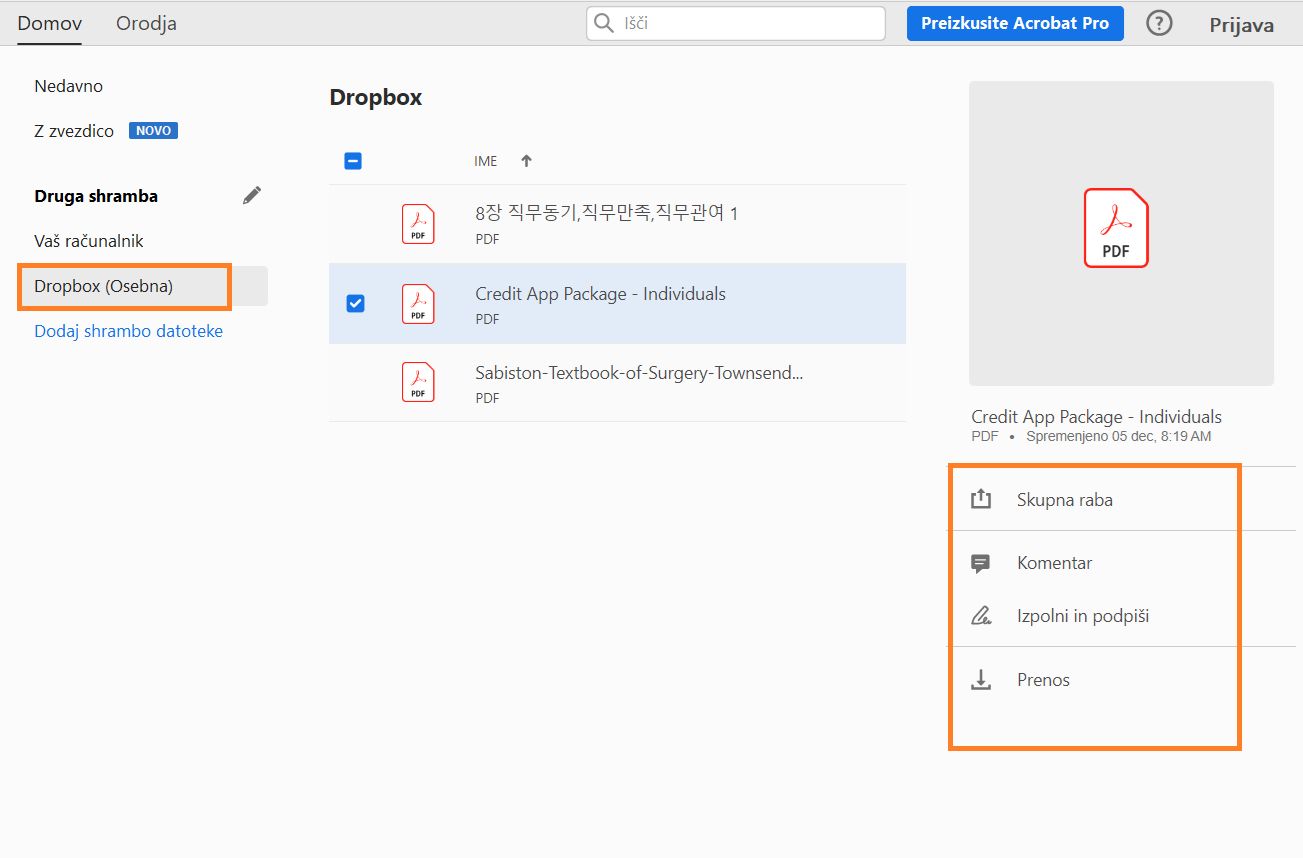
Task: Switch to the Orodja tab
Action: coord(145,22)
